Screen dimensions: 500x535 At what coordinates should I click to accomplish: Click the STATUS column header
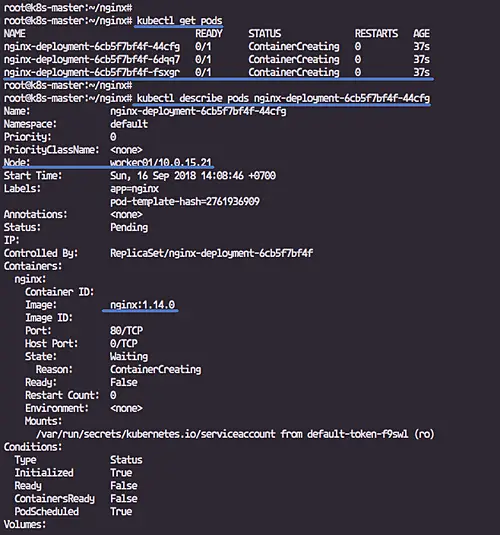(265, 34)
